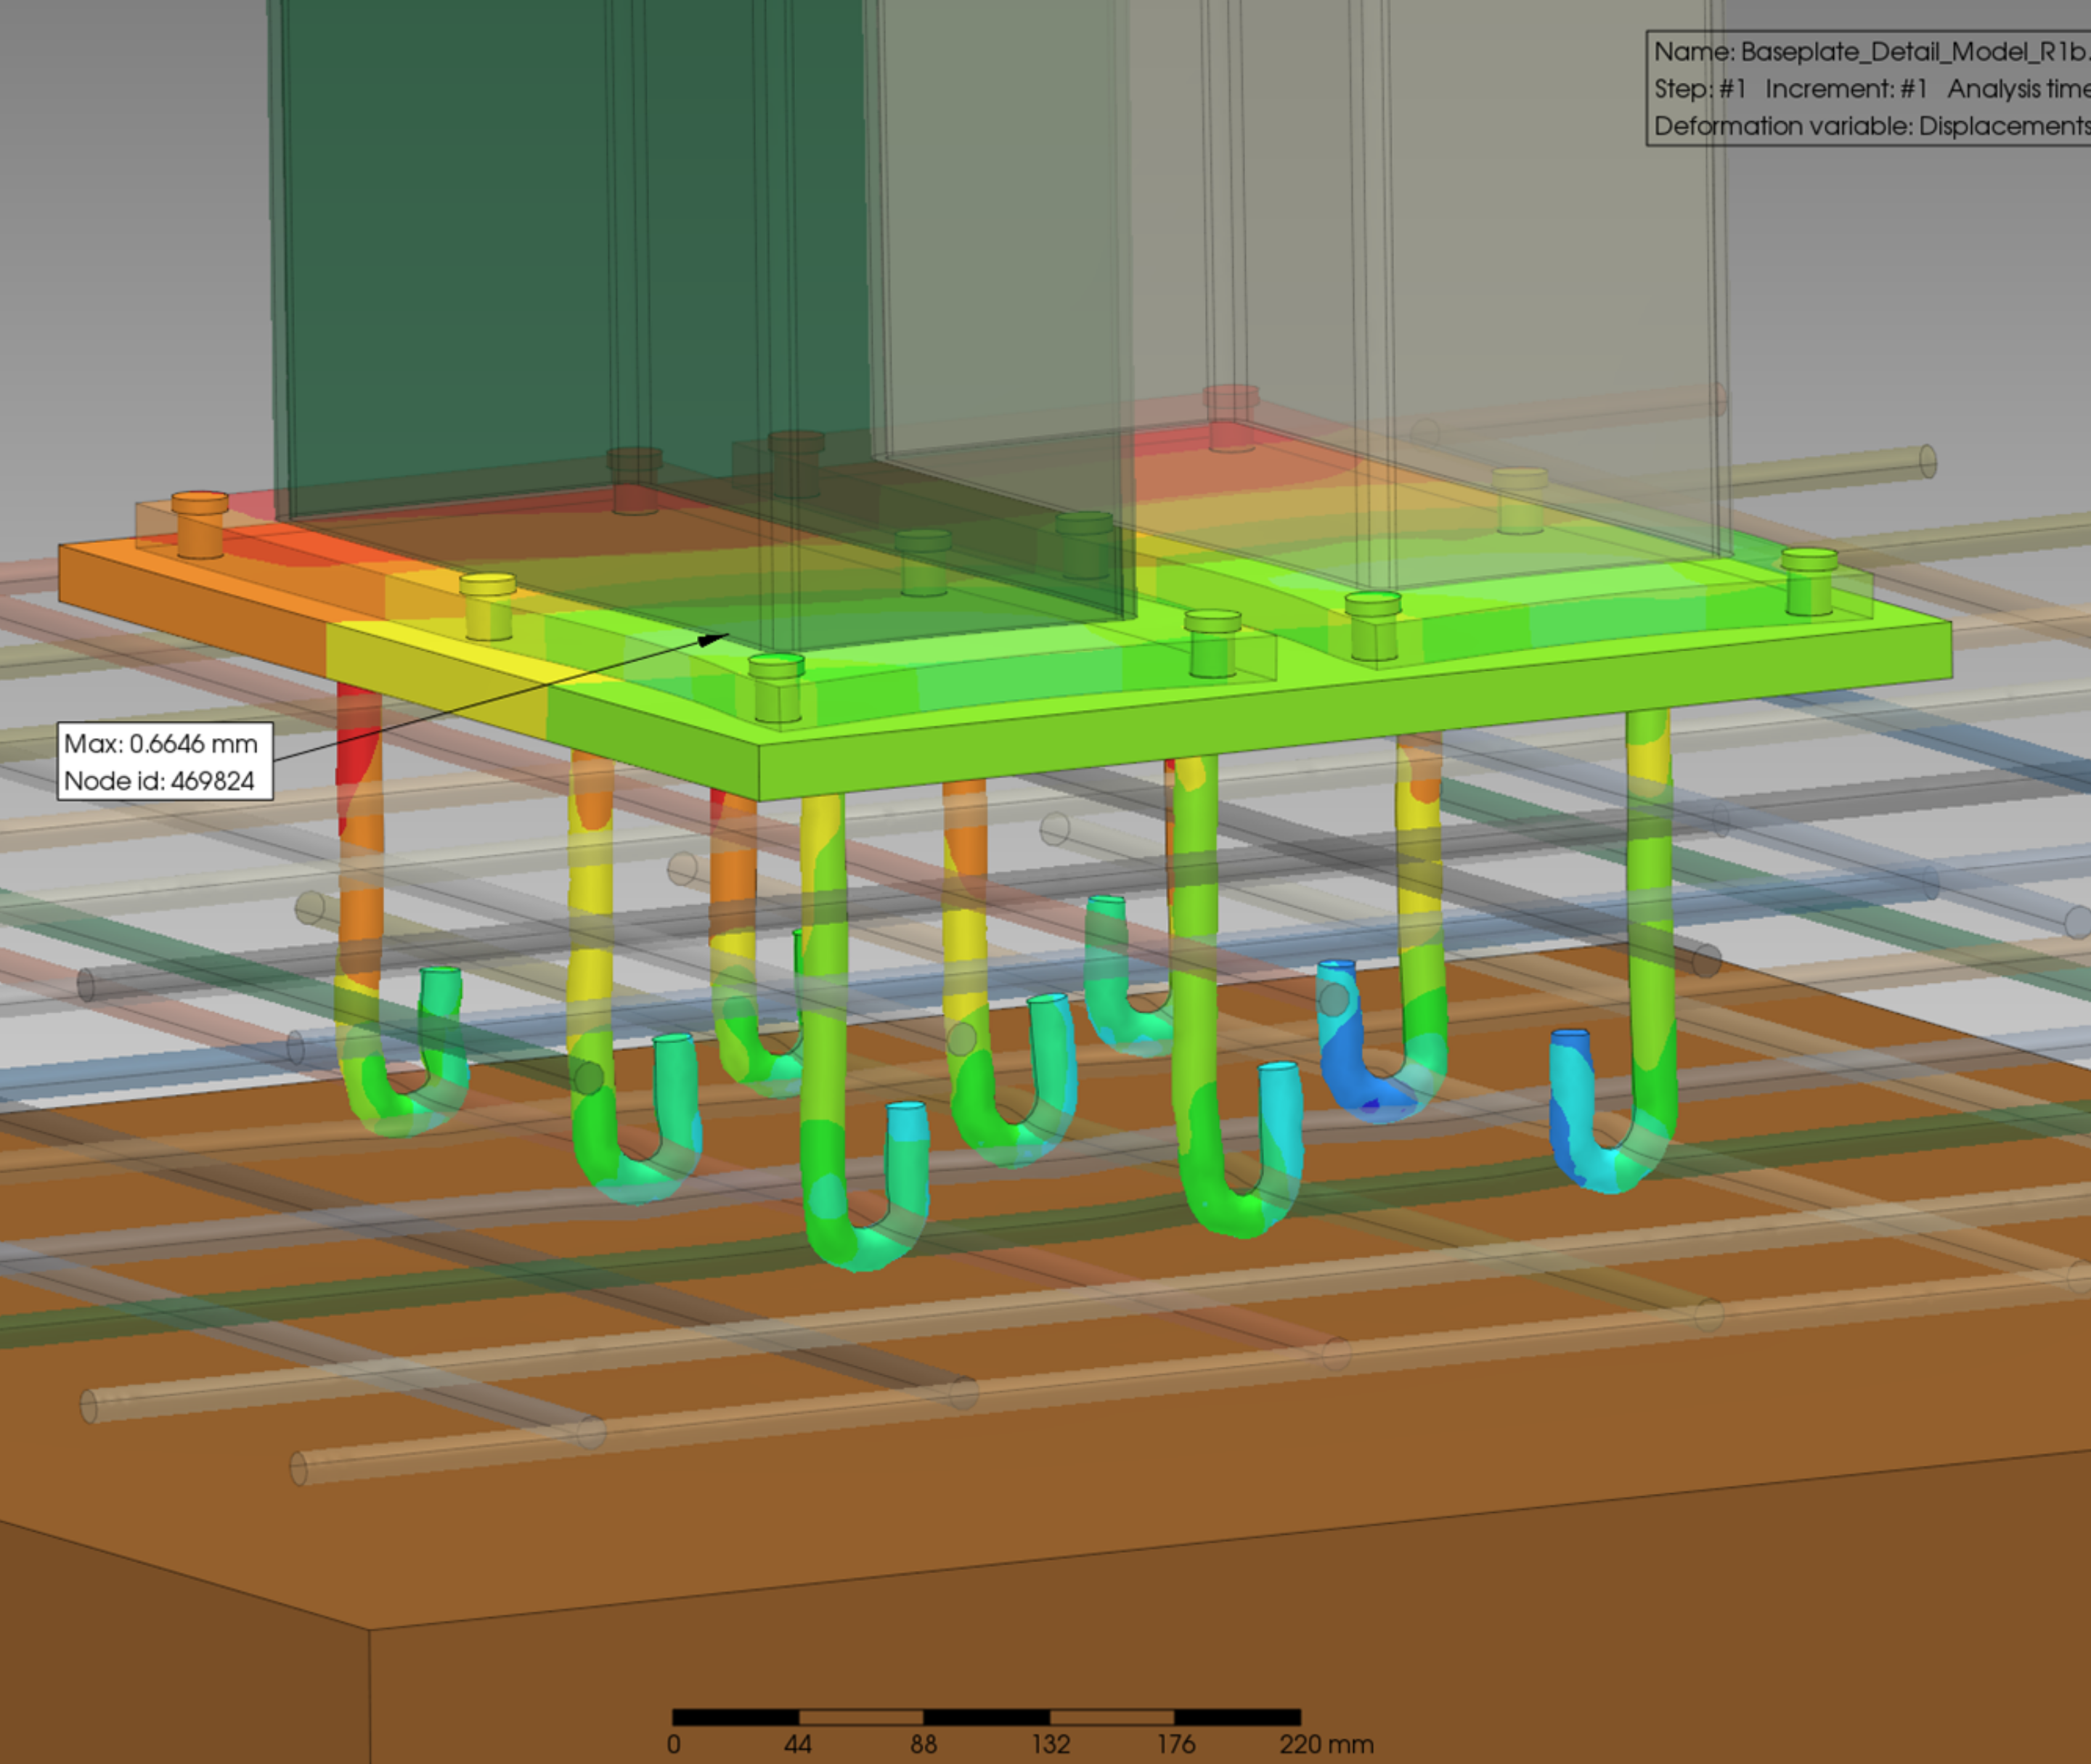The width and height of the screenshot is (2091, 1764).
Task: Click the Max: 0.6646 mm annotation label
Action: coord(161,743)
